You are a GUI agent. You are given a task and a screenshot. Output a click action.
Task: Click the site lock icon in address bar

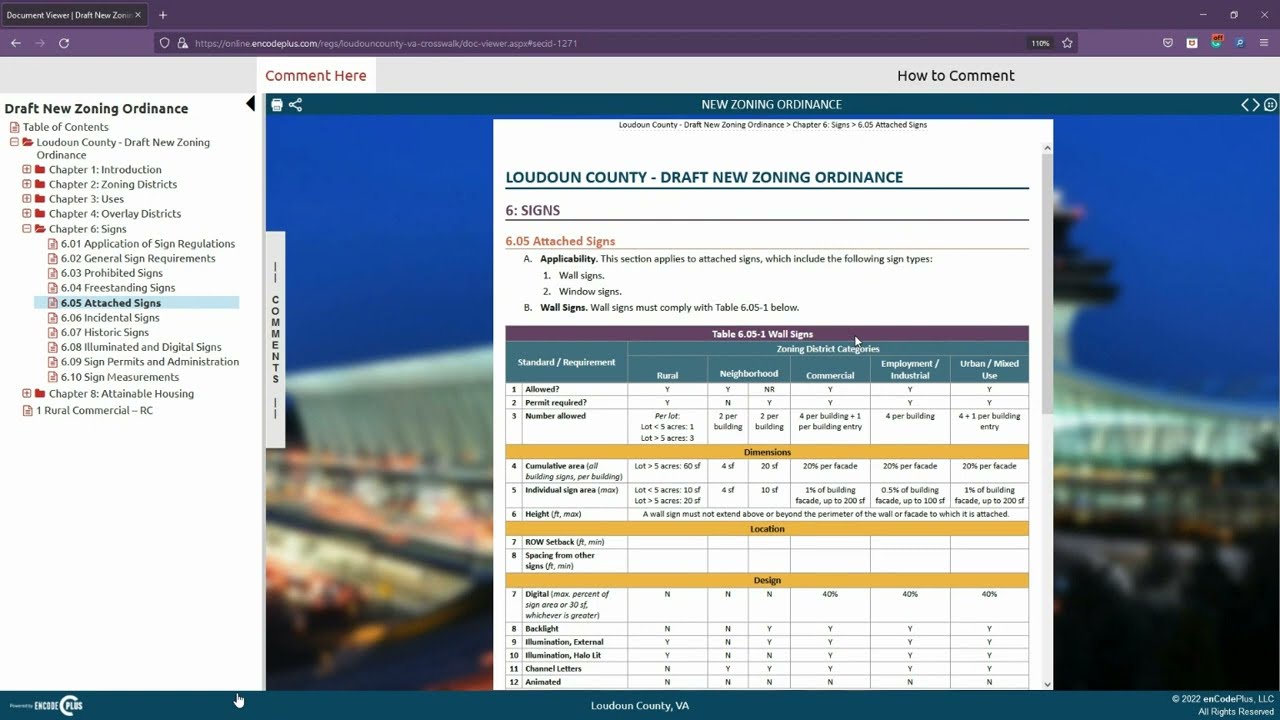click(x=182, y=43)
